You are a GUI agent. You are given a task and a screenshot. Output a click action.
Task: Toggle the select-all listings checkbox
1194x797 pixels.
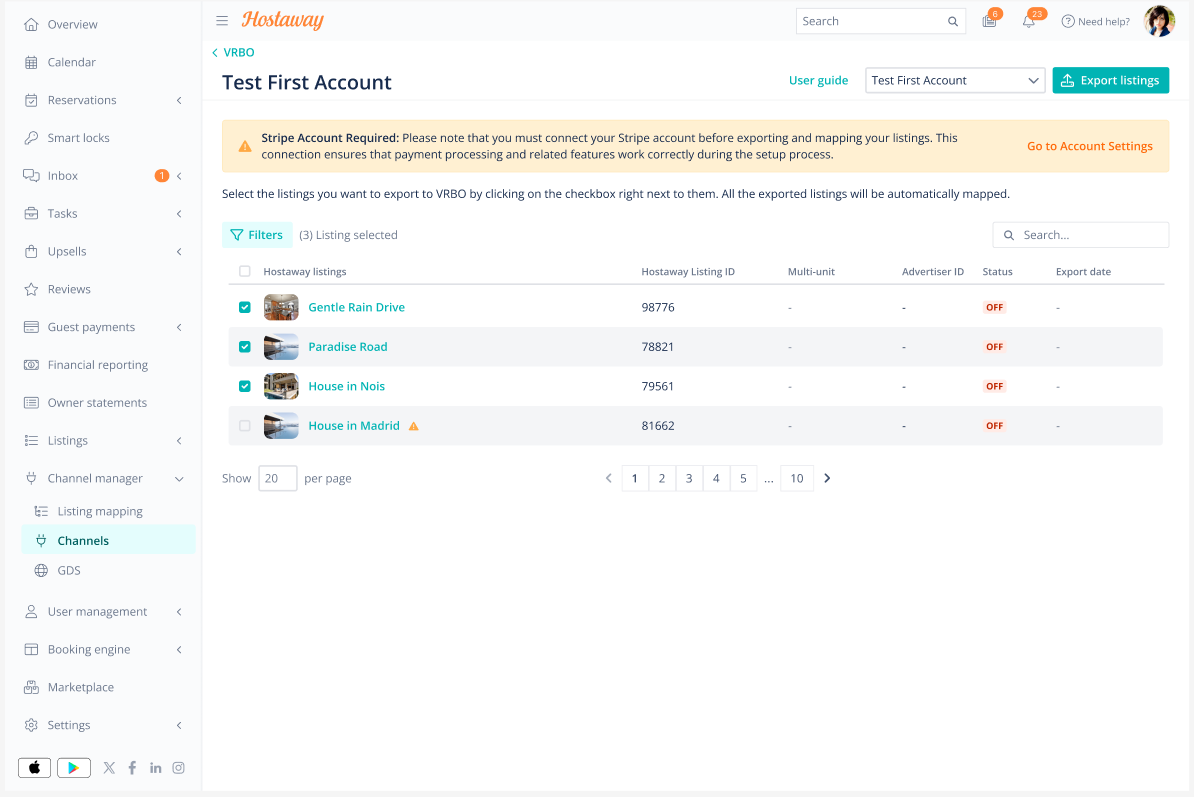244,271
